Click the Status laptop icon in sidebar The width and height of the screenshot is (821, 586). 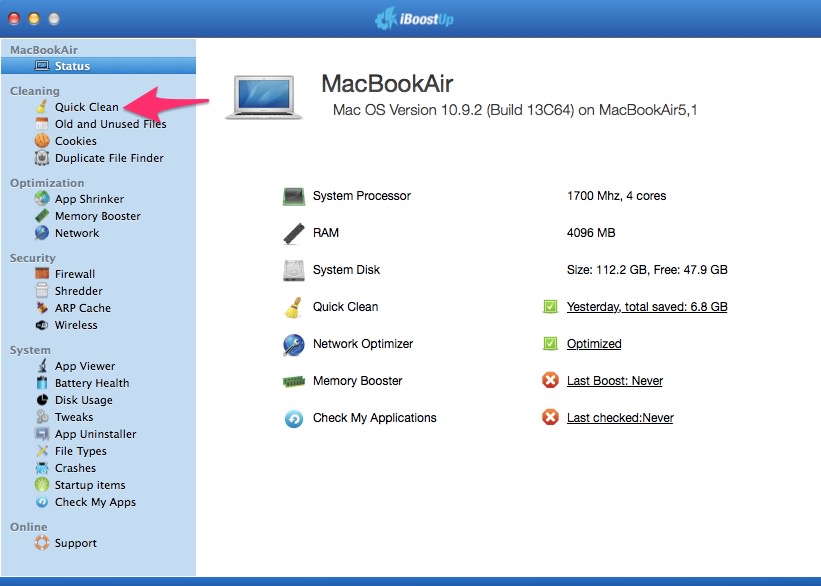pos(42,66)
